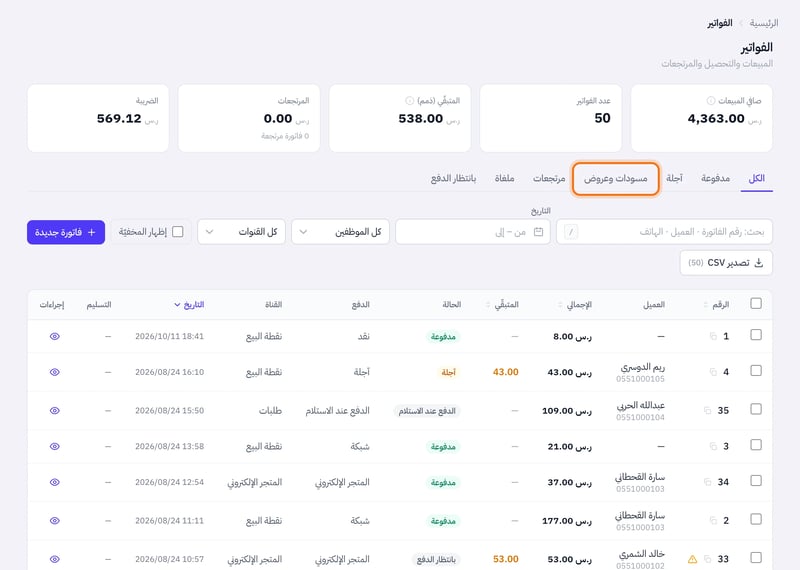Click download icon on تصدير CSV
Image resolution: width=800 pixels, height=570 pixels.
pyautogui.click(x=759, y=263)
